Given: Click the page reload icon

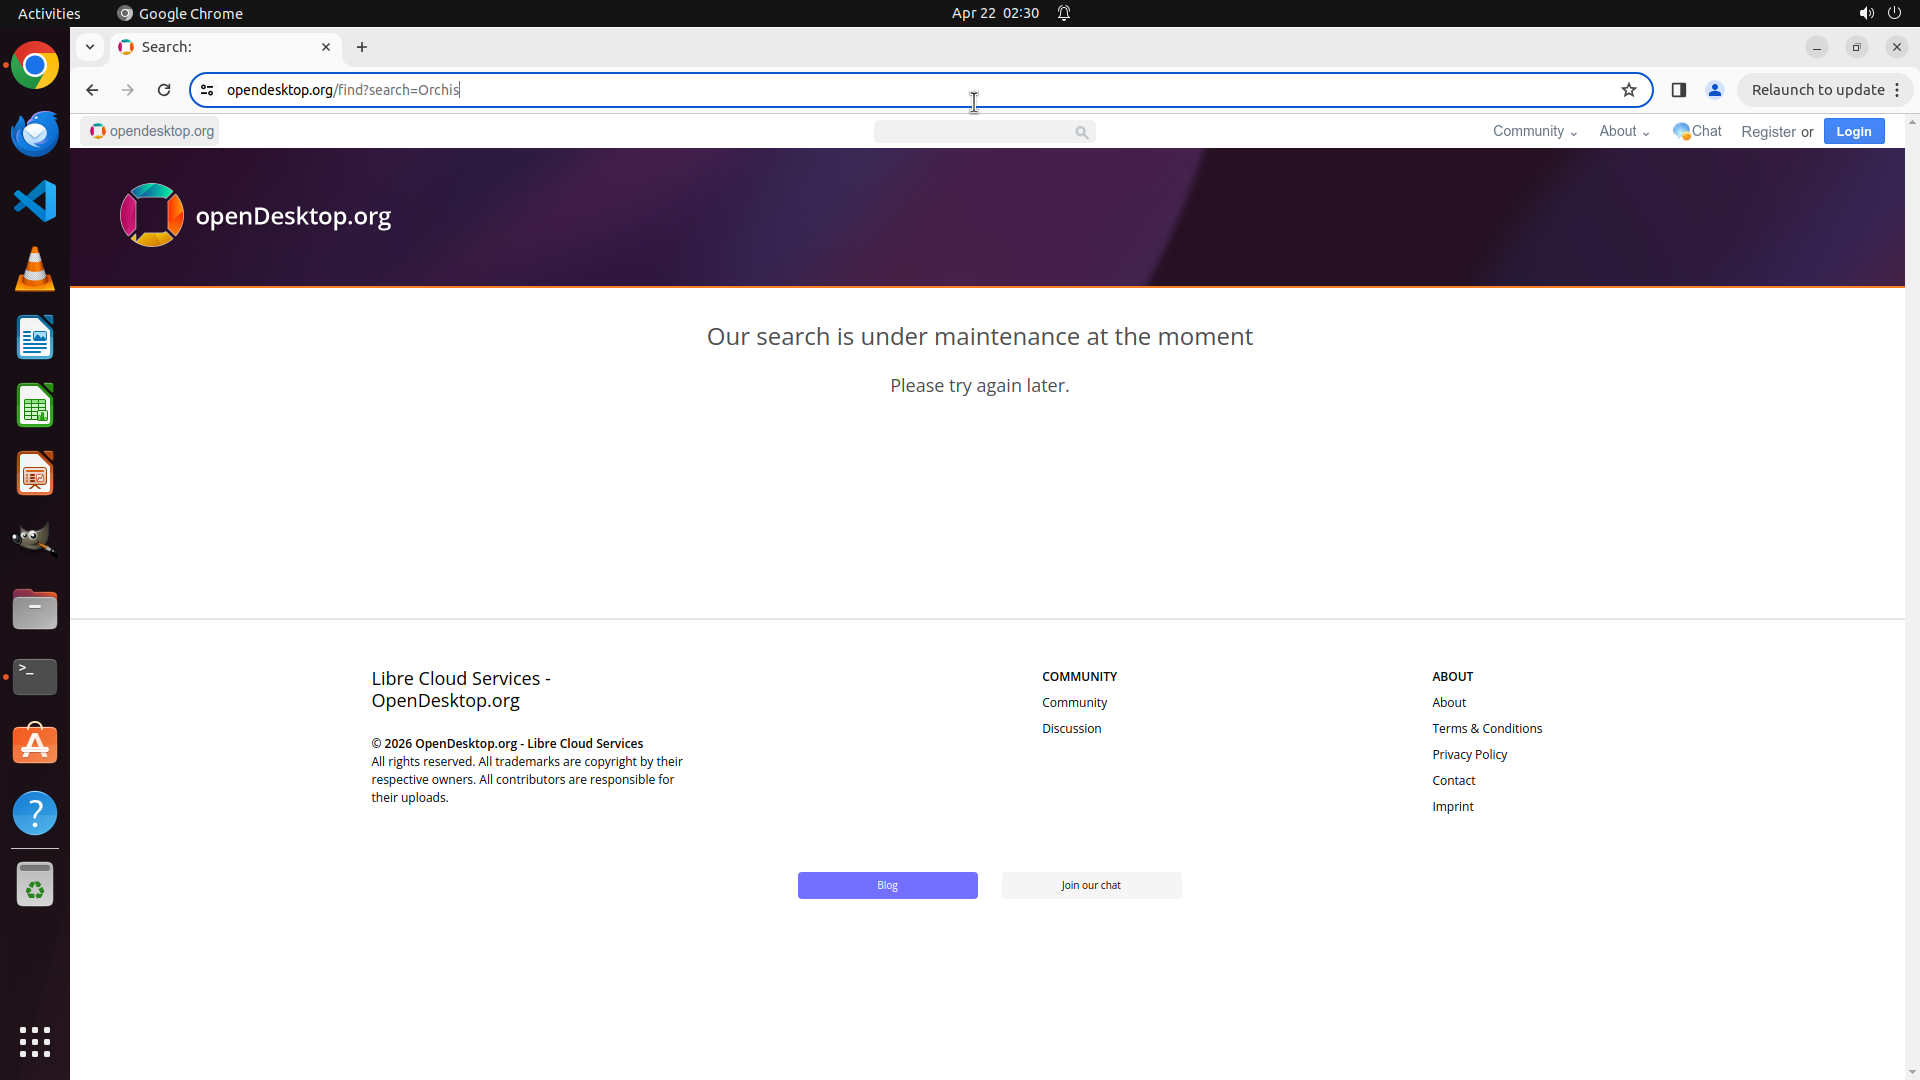Looking at the screenshot, I should tap(164, 90).
